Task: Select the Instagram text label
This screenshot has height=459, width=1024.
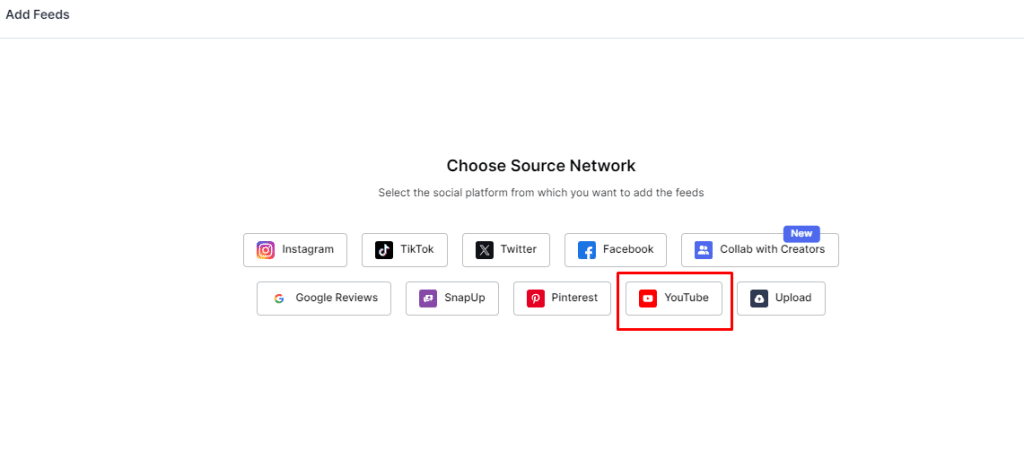Action: click(x=308, y=250)
